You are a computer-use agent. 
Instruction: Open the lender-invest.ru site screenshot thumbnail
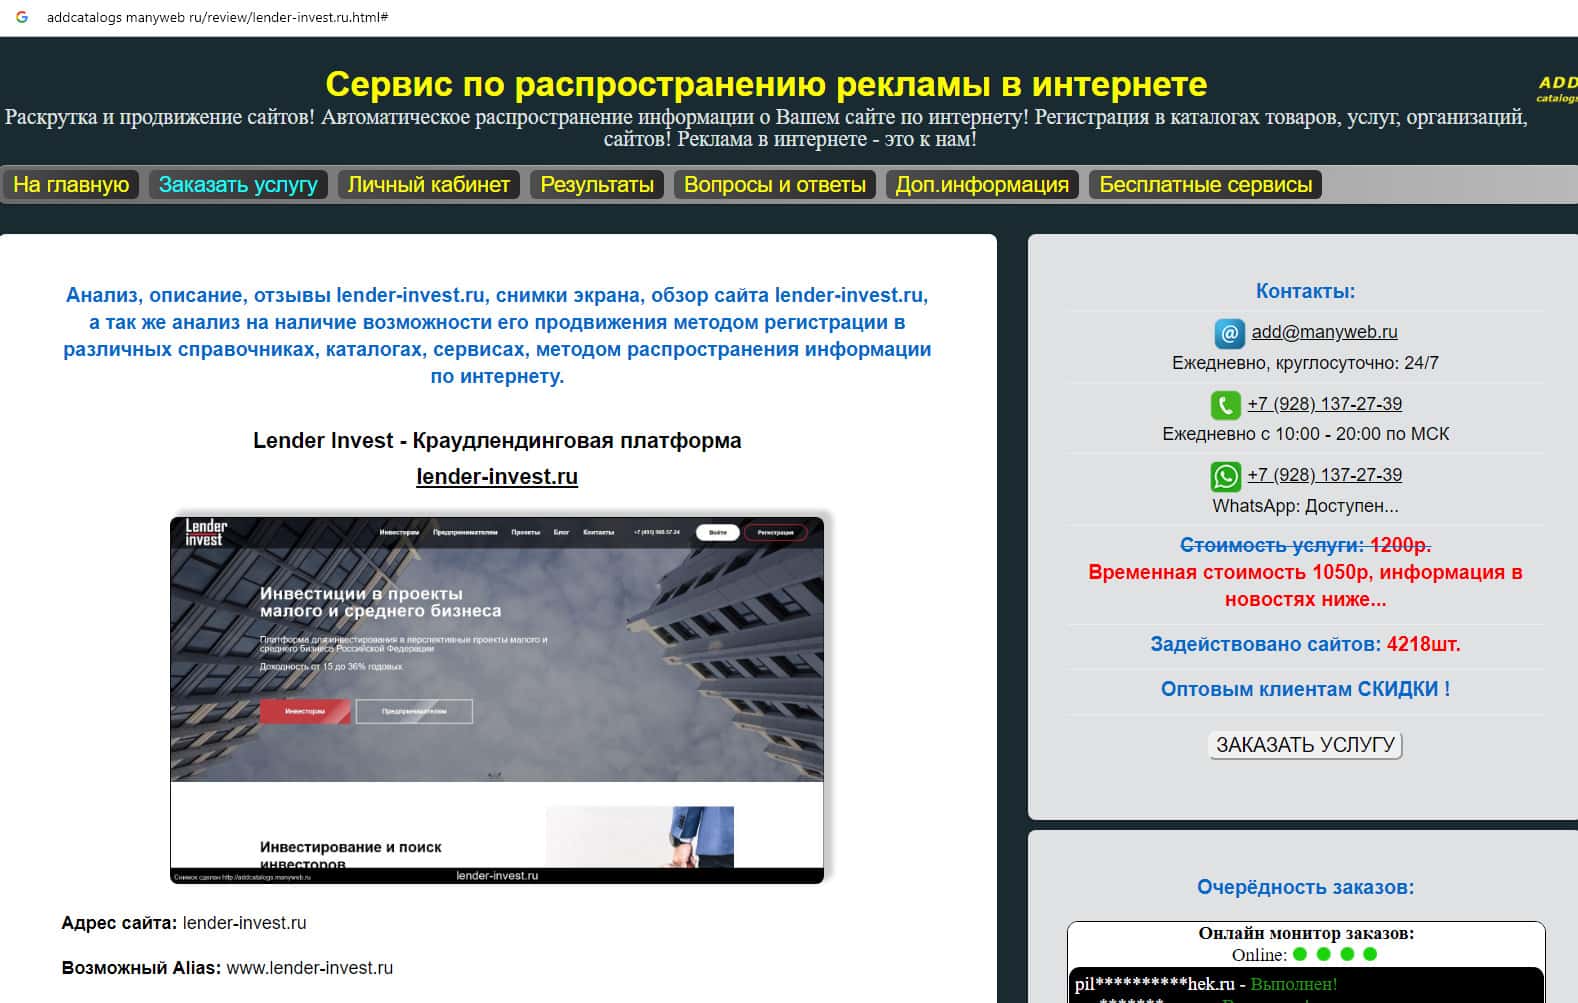pos(497,700)
